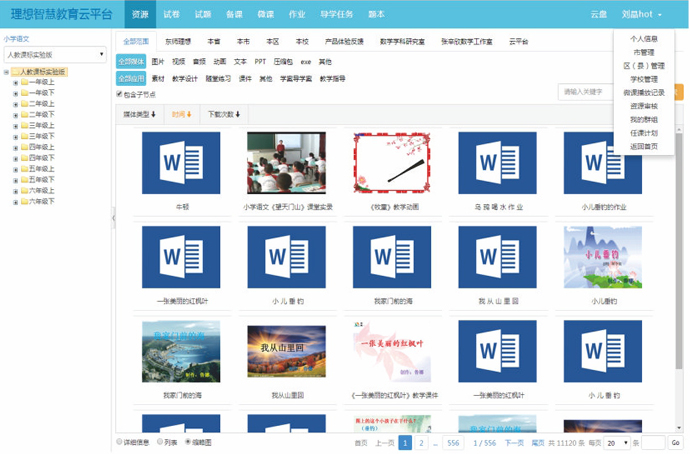
Task: Open the 人教课标实验版 textbook dropdown
Action: point(55,55)
